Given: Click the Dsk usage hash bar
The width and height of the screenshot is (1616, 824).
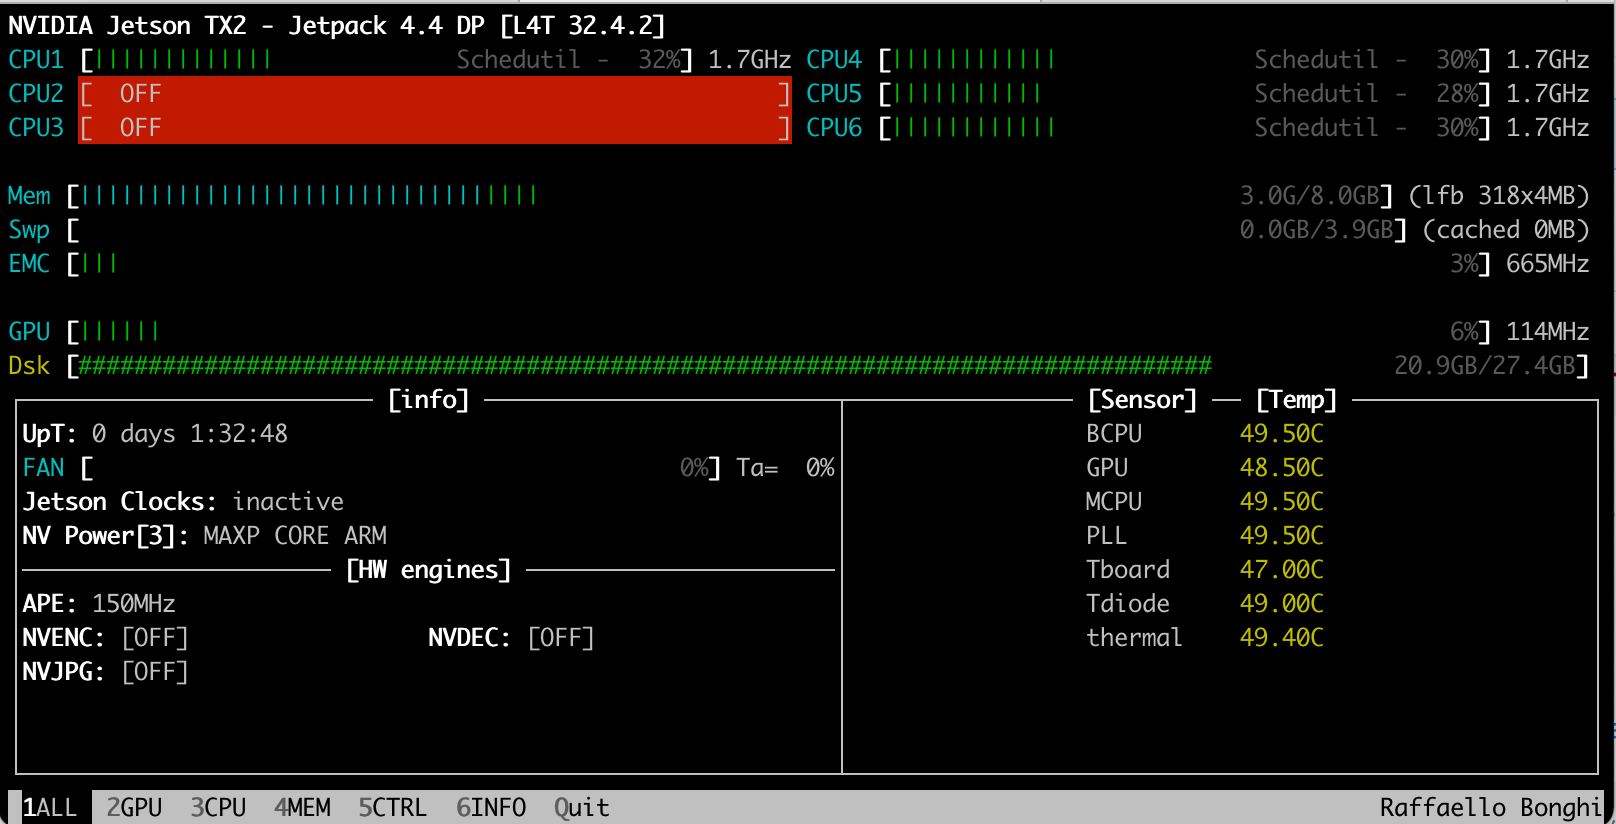Looking at the screenshot, I should (646, 365).
